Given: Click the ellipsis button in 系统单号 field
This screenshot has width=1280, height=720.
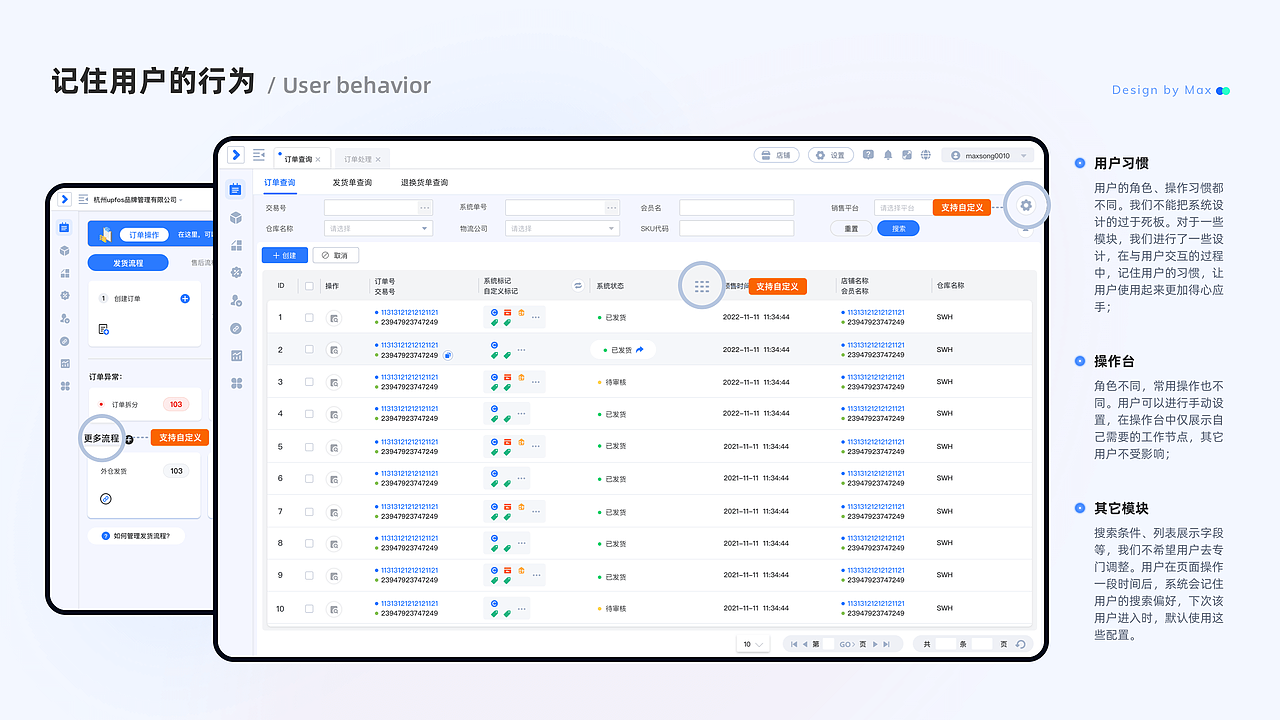Looking at the screenshot, I should [612, 208].
